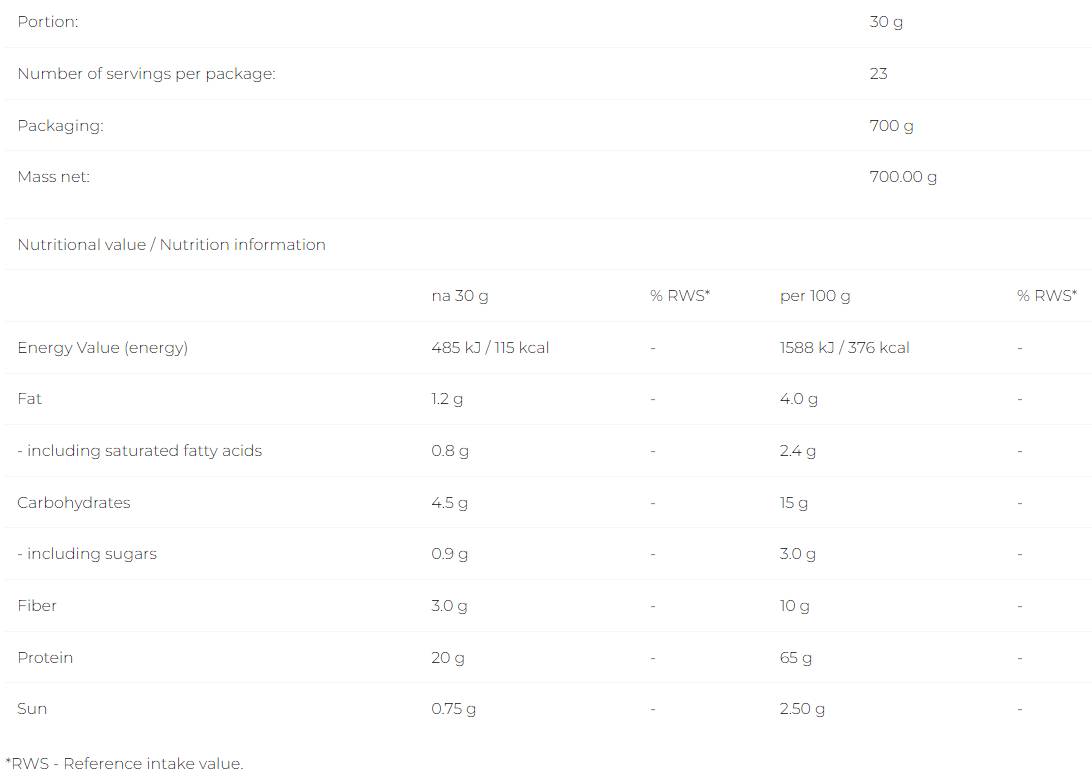This screenshot has width=1092, height=783.
Task: Click "Number of servings per package:" label
Action: point(146,74)
